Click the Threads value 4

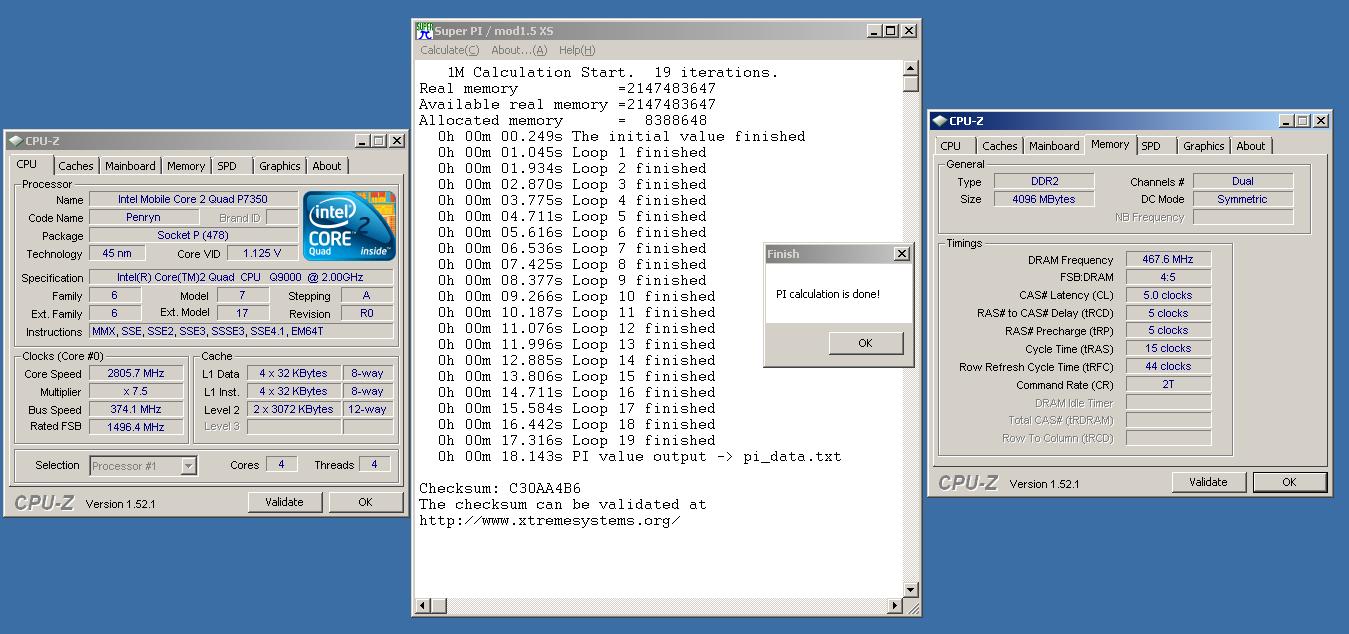point(374,464)
